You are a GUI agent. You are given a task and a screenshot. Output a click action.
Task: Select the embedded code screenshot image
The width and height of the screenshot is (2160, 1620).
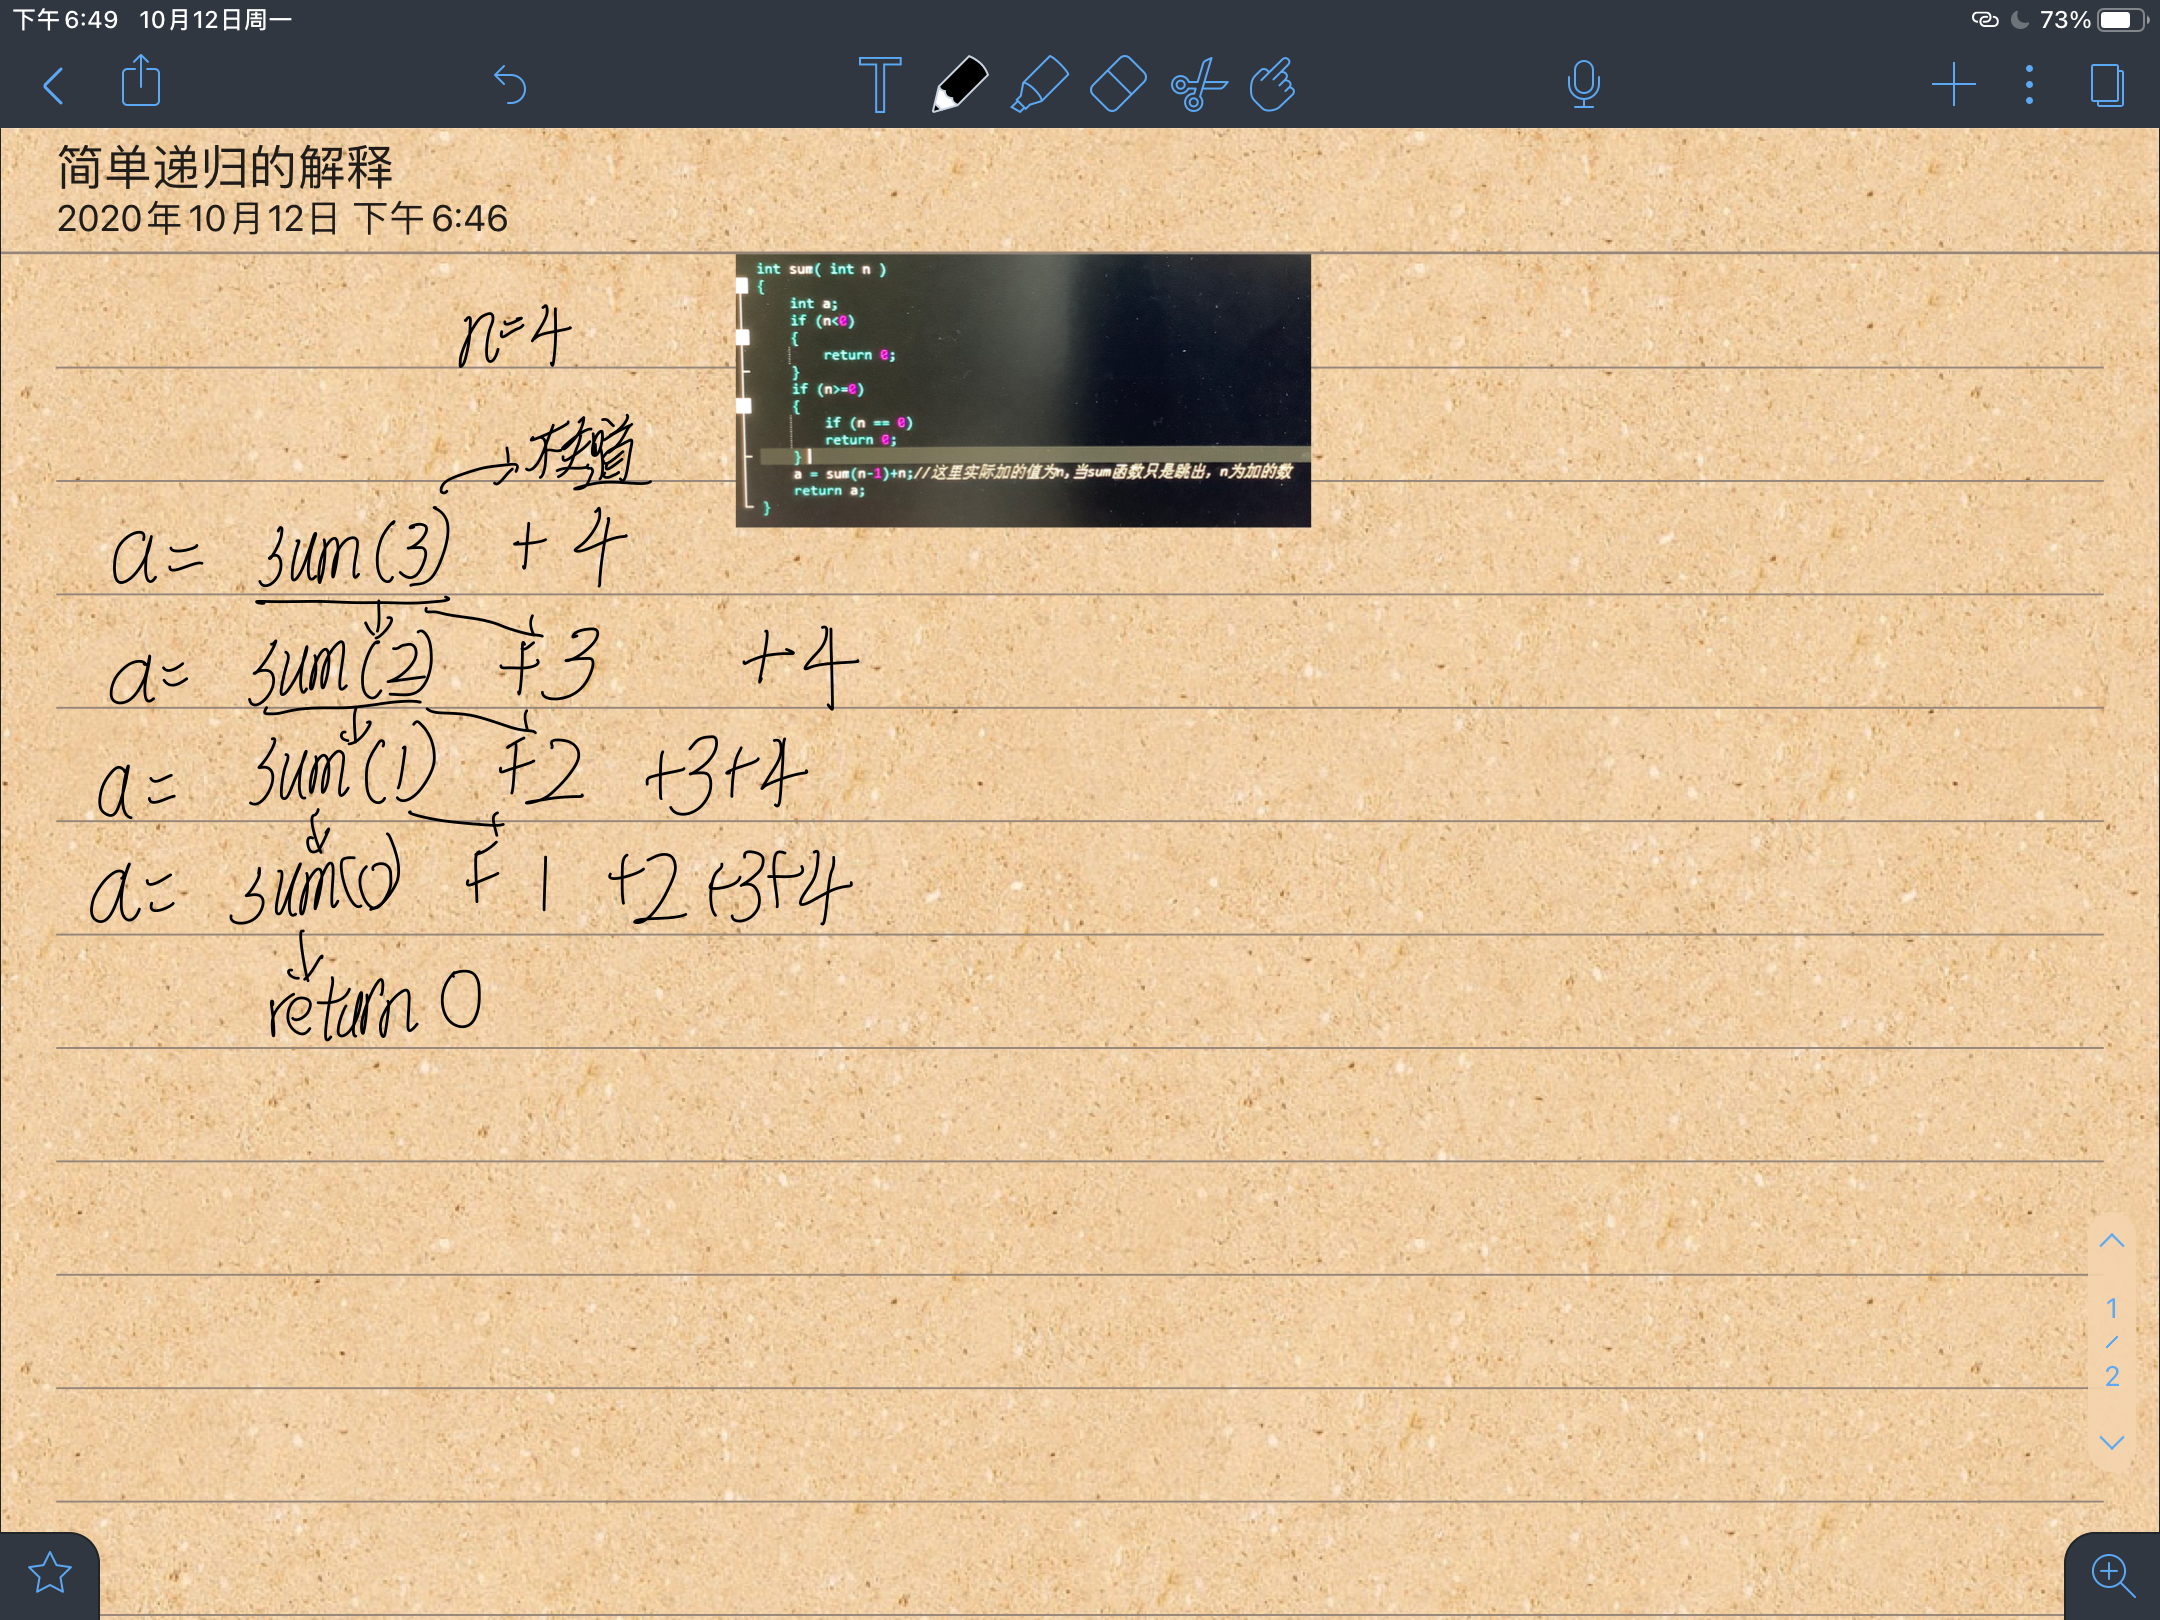tap(1022, 390)
